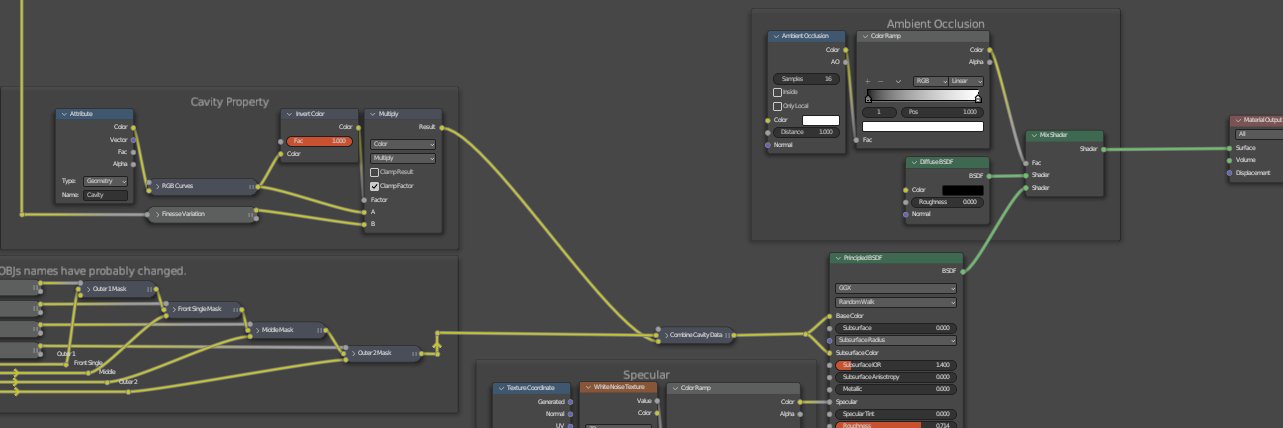Click the grip icon on Combine Cavity Data node
Viewport: 1283px width, 428px height.
tap(728, 335)
